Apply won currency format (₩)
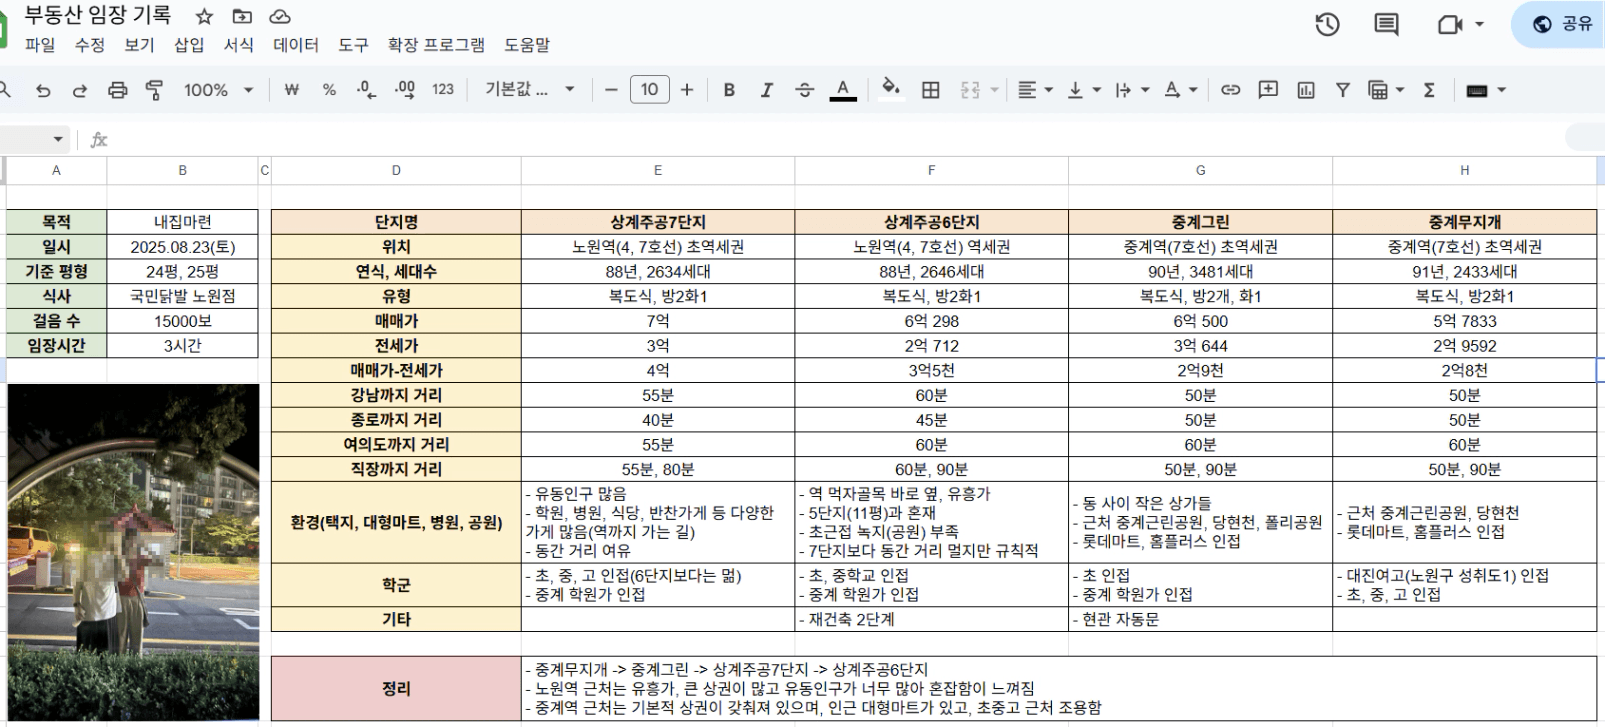Image resolution: width=1605 pixels, height=727 pixels. pyautogui.click(x=292, y=90)
